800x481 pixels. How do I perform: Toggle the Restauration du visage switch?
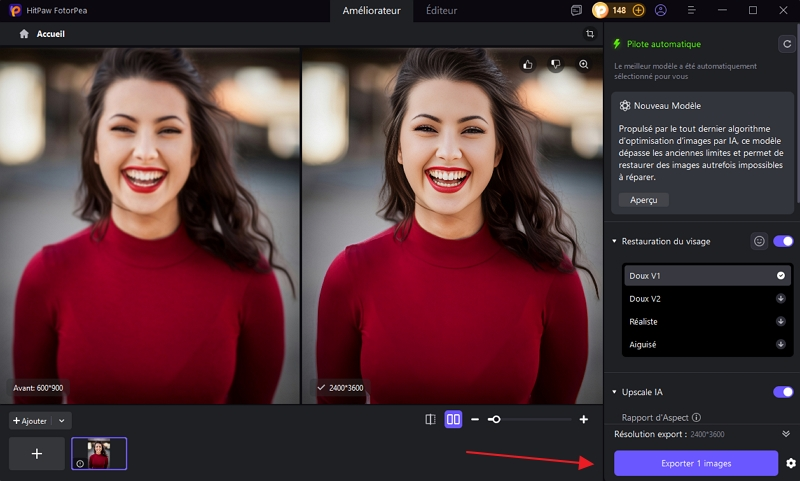(x=783, y=241)
